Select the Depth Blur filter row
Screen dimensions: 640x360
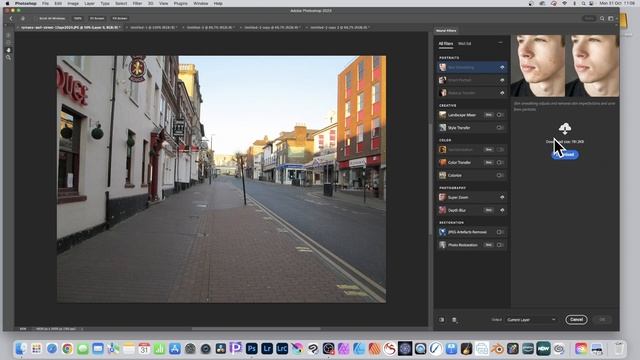[472, 210]
